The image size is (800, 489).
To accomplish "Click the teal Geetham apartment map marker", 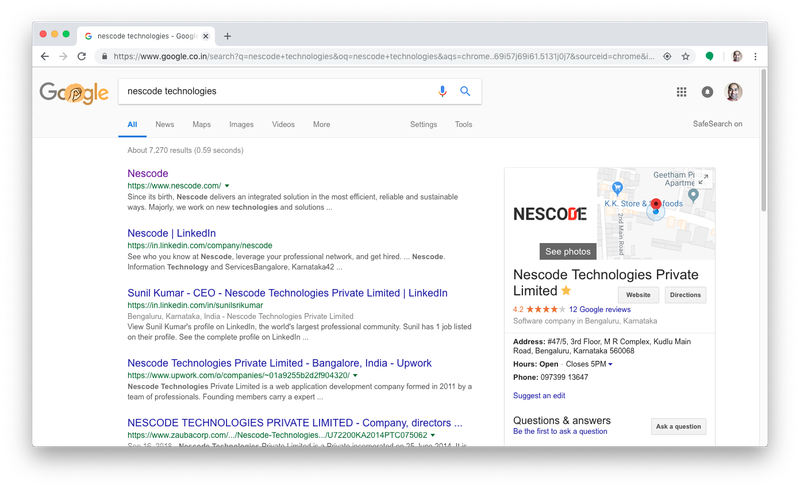I will [693, 195].
